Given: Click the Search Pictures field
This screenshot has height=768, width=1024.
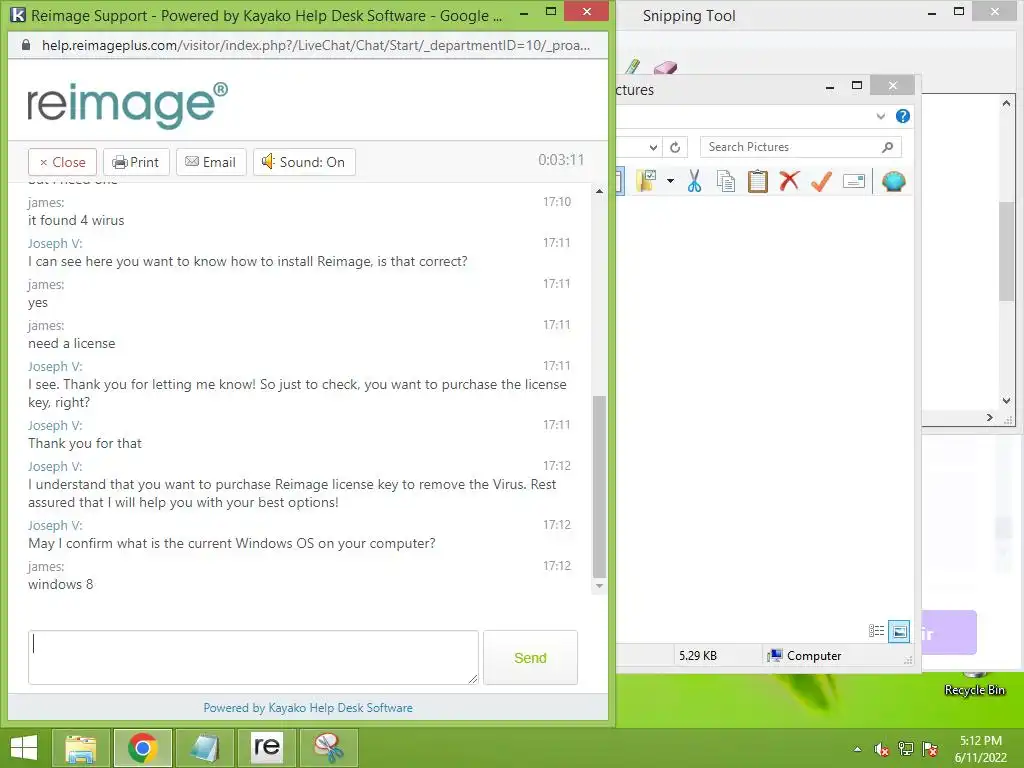Looking at the screenshot, I should tap(801, 147).
